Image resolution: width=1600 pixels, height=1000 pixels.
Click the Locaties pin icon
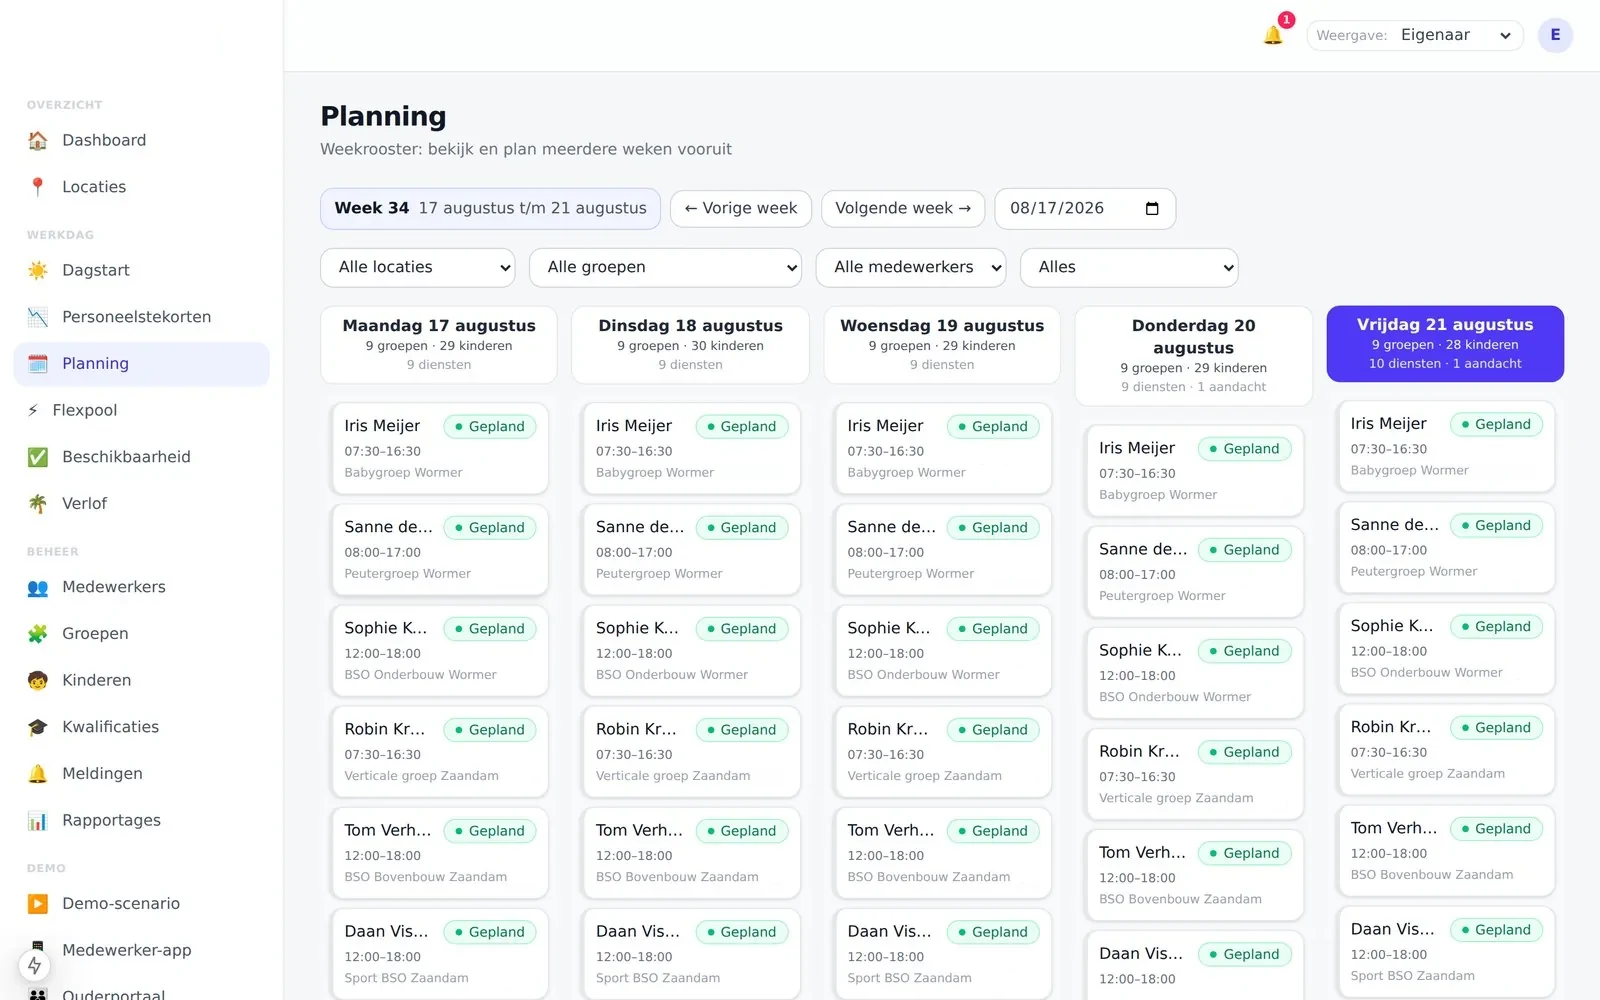click(x=38, y=187)
